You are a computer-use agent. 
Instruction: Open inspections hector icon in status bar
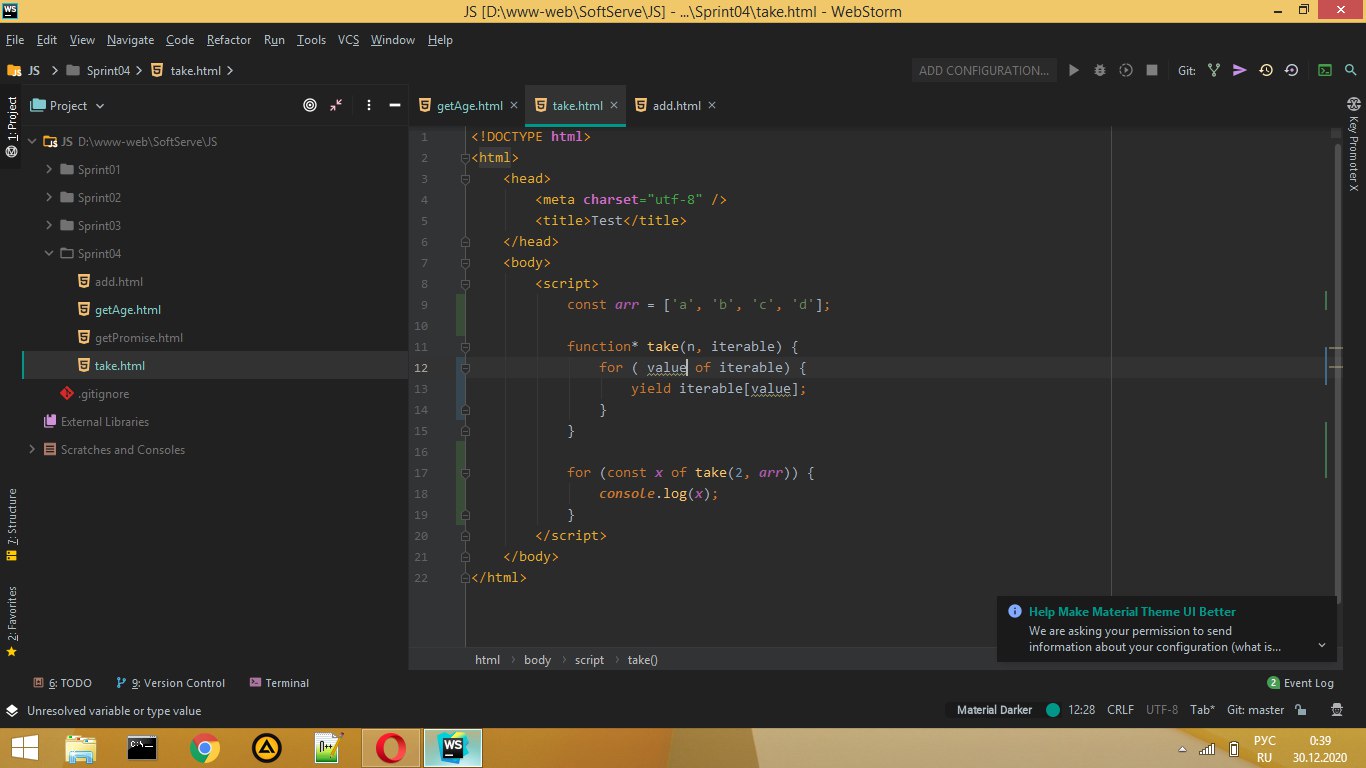coord(1337,710)
